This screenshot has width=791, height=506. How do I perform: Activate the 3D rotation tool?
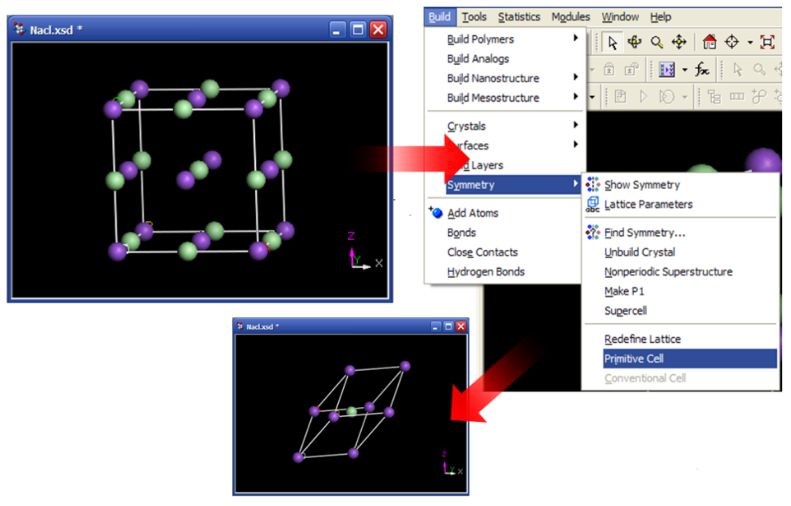(x=634, y=42)
